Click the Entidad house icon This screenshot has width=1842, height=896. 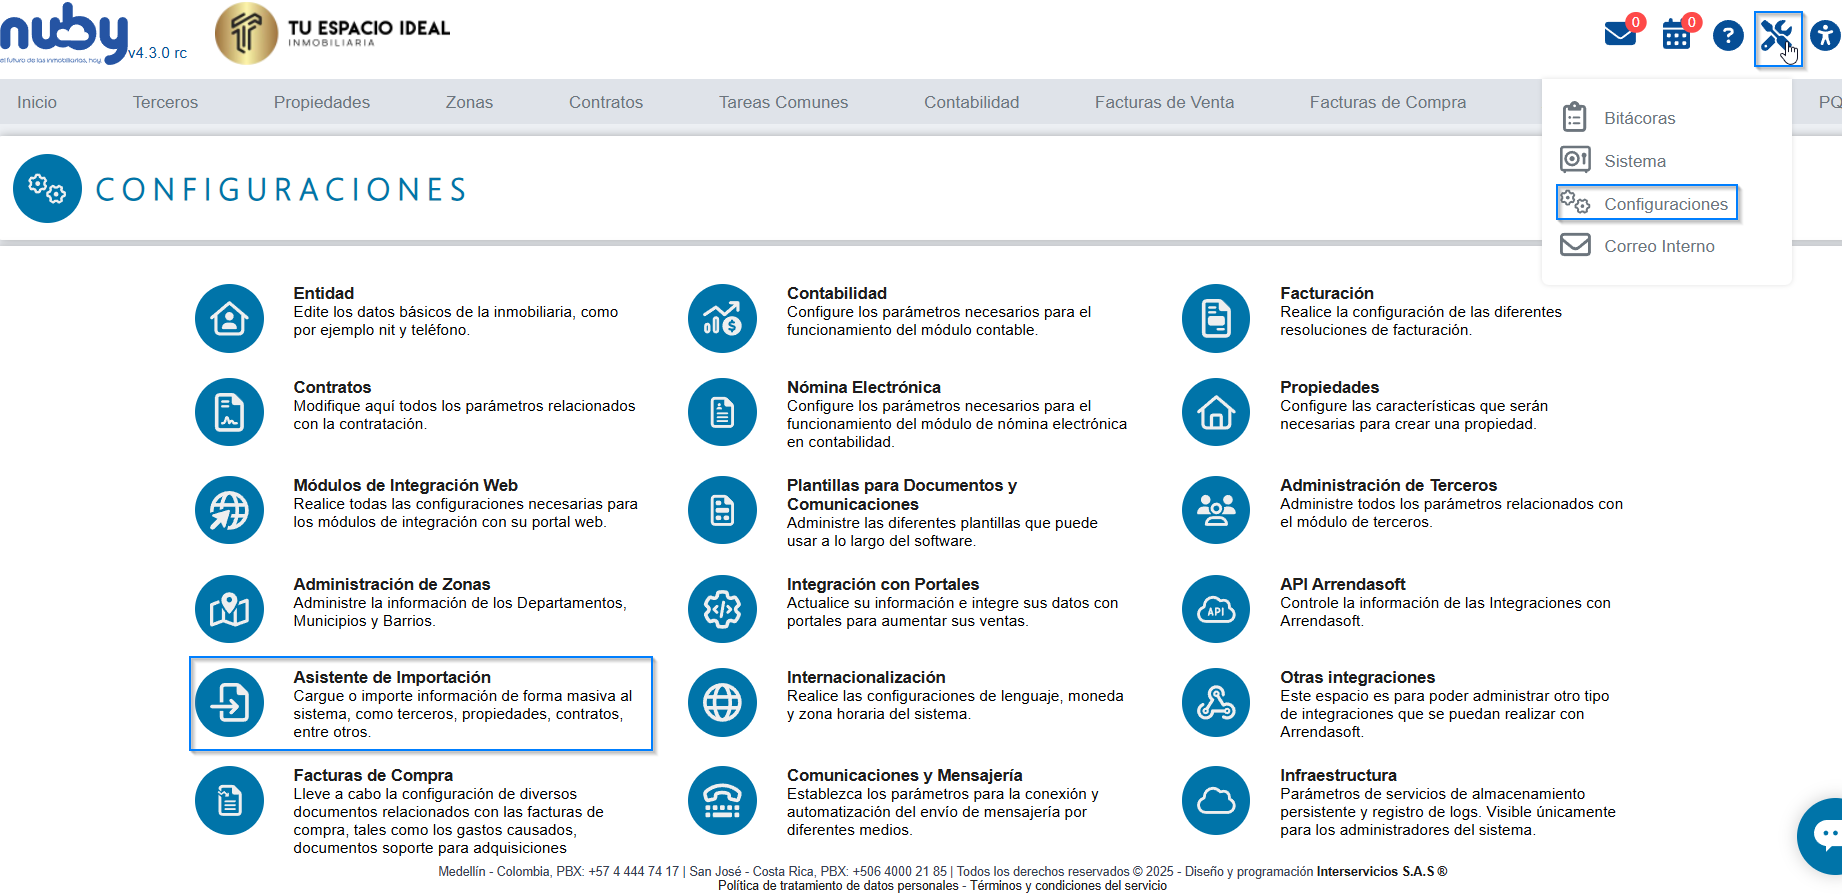(x=229, y=318)
